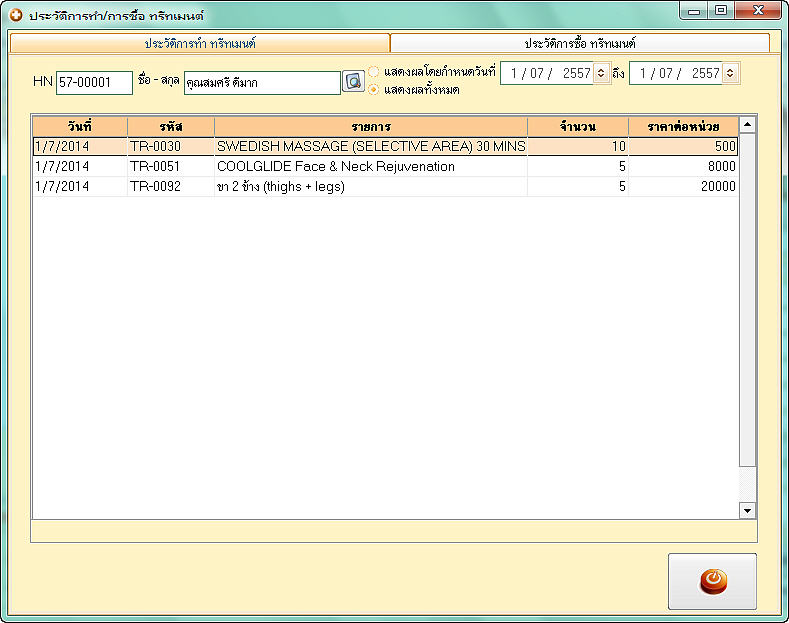Click the date cell of TR-0051 row

pyautogui.click(x=80, y=167)
